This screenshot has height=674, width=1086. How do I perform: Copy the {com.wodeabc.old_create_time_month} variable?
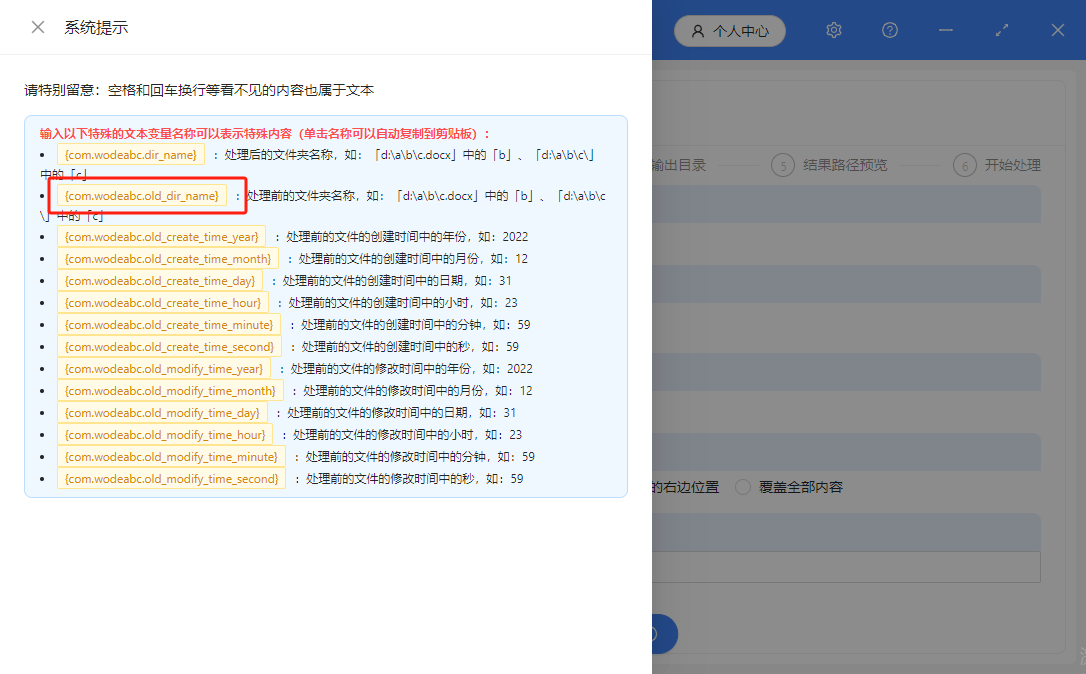168,258
